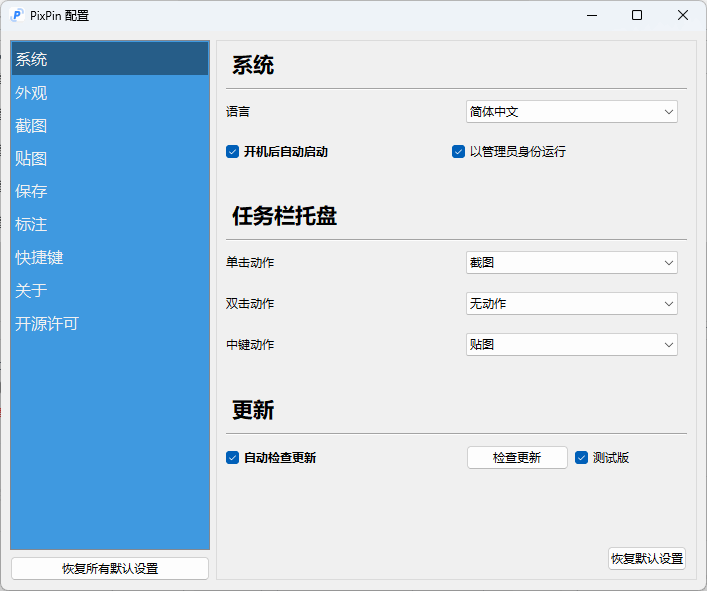Toggle the 测试版 checkbox

[x=582, y=458]
